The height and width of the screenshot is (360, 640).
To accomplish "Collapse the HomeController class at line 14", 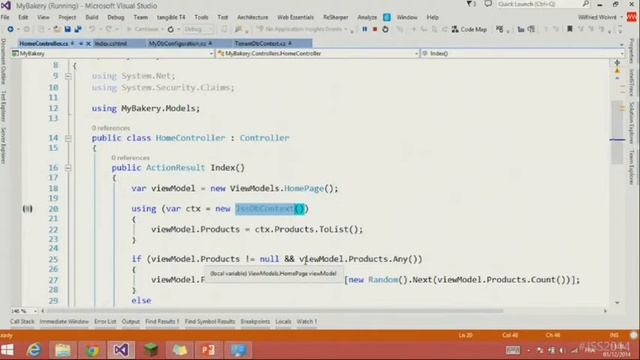I will (68, 138).
